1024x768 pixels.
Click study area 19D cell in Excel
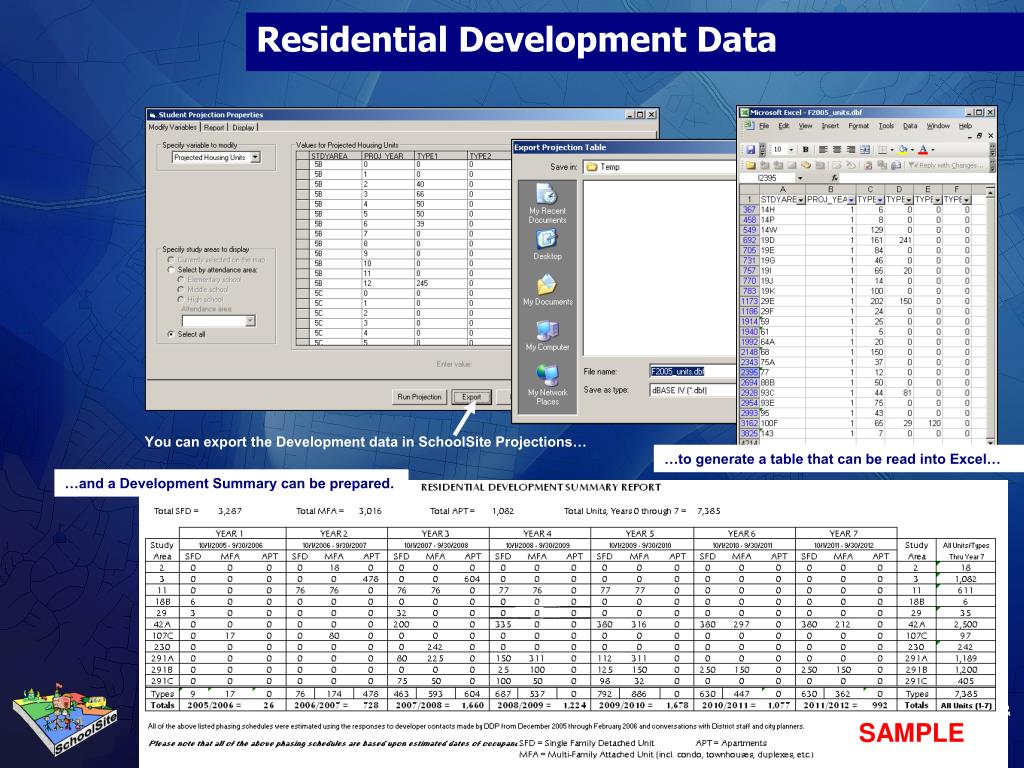click(782, 240)
